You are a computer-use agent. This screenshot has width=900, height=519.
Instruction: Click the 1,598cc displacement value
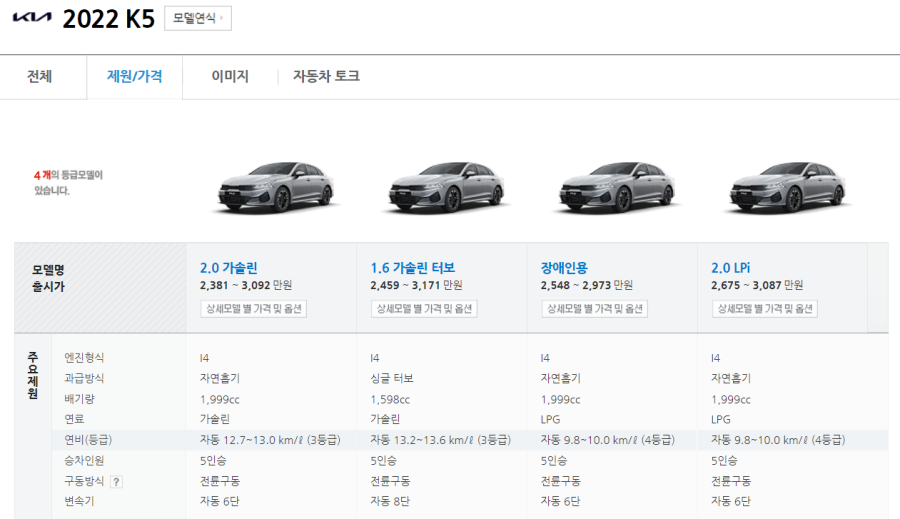(390, 399)
